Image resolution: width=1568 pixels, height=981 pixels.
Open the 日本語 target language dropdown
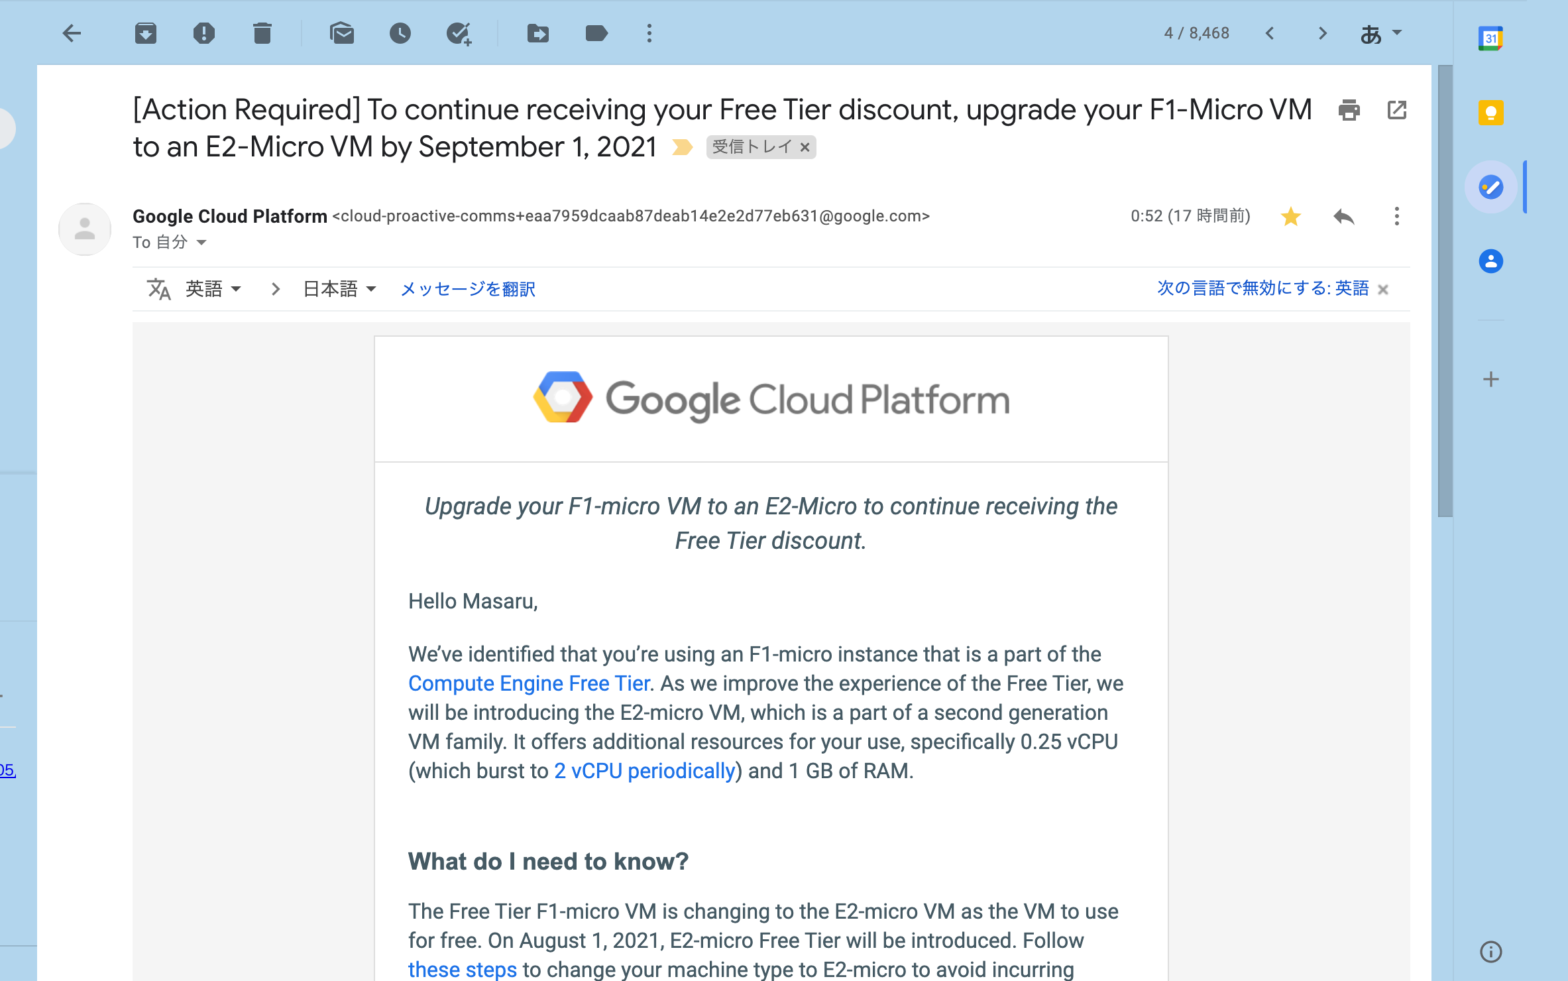point(339,289)
